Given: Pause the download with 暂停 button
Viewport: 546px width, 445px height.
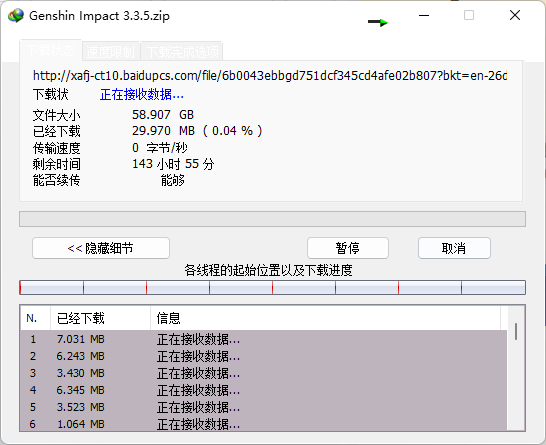Looking at the screenshot, I should (348, 248).
